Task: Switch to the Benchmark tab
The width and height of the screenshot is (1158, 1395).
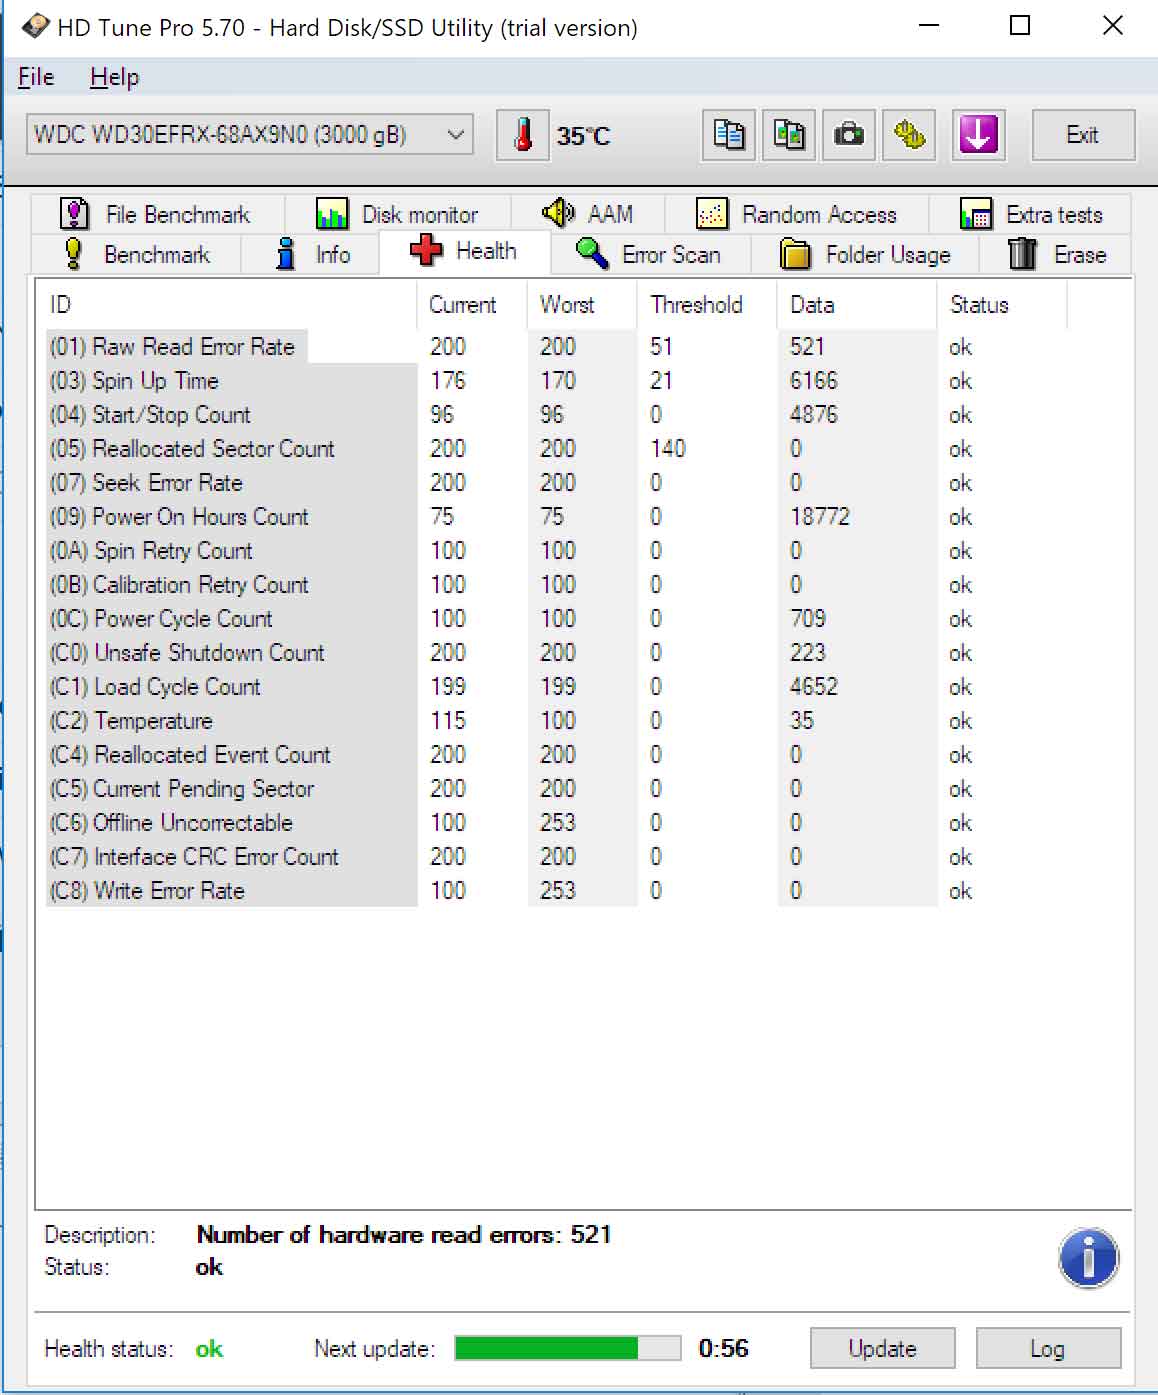Action: tap(136, 254)
